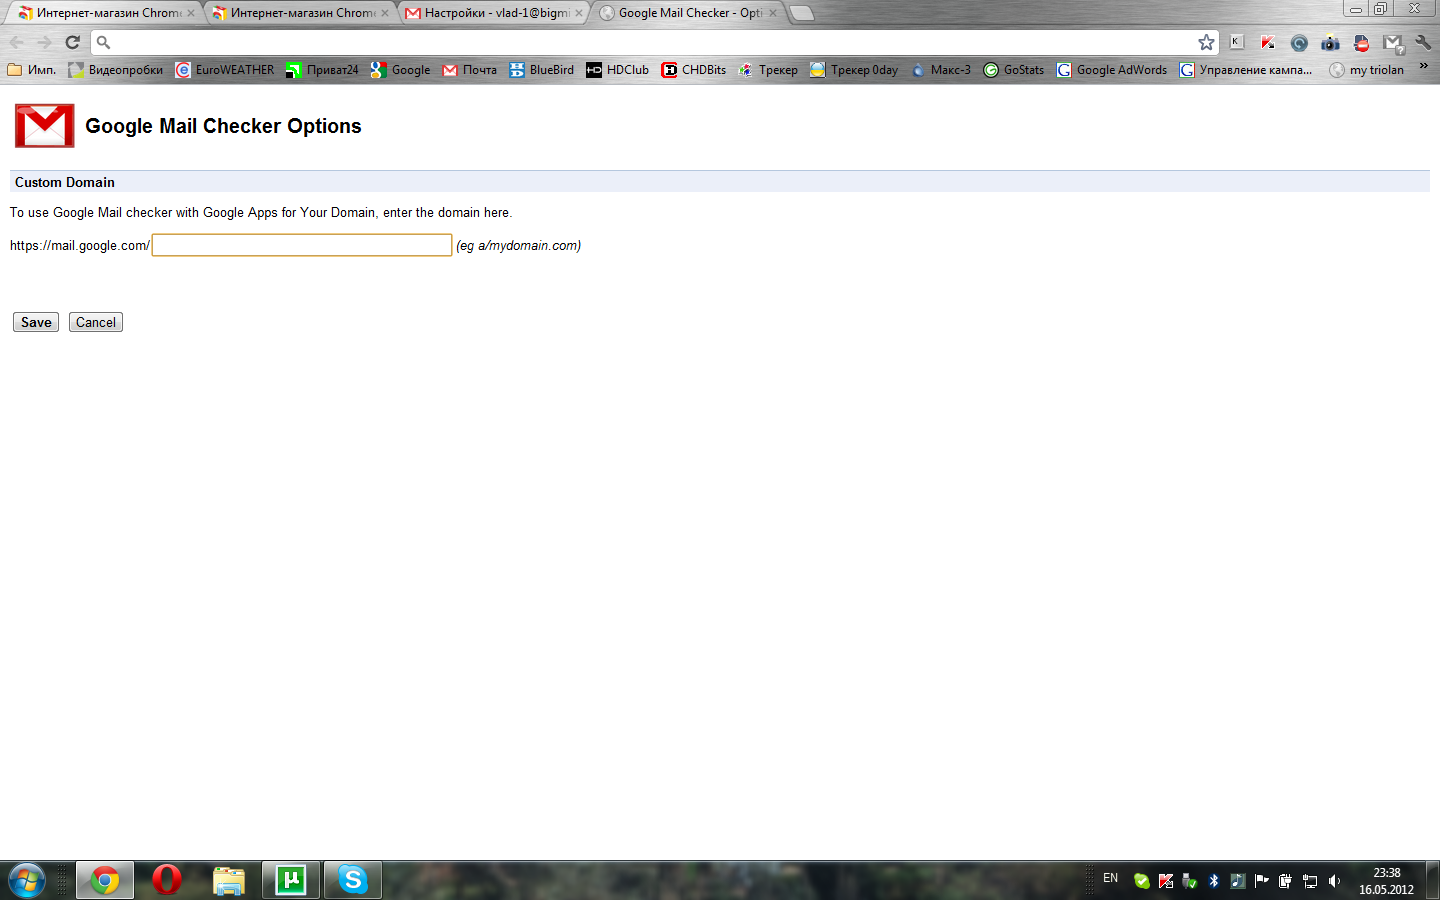The image size is (1440, 900).
Task: Save the mail checker options
Action: (x=36, y=322)
